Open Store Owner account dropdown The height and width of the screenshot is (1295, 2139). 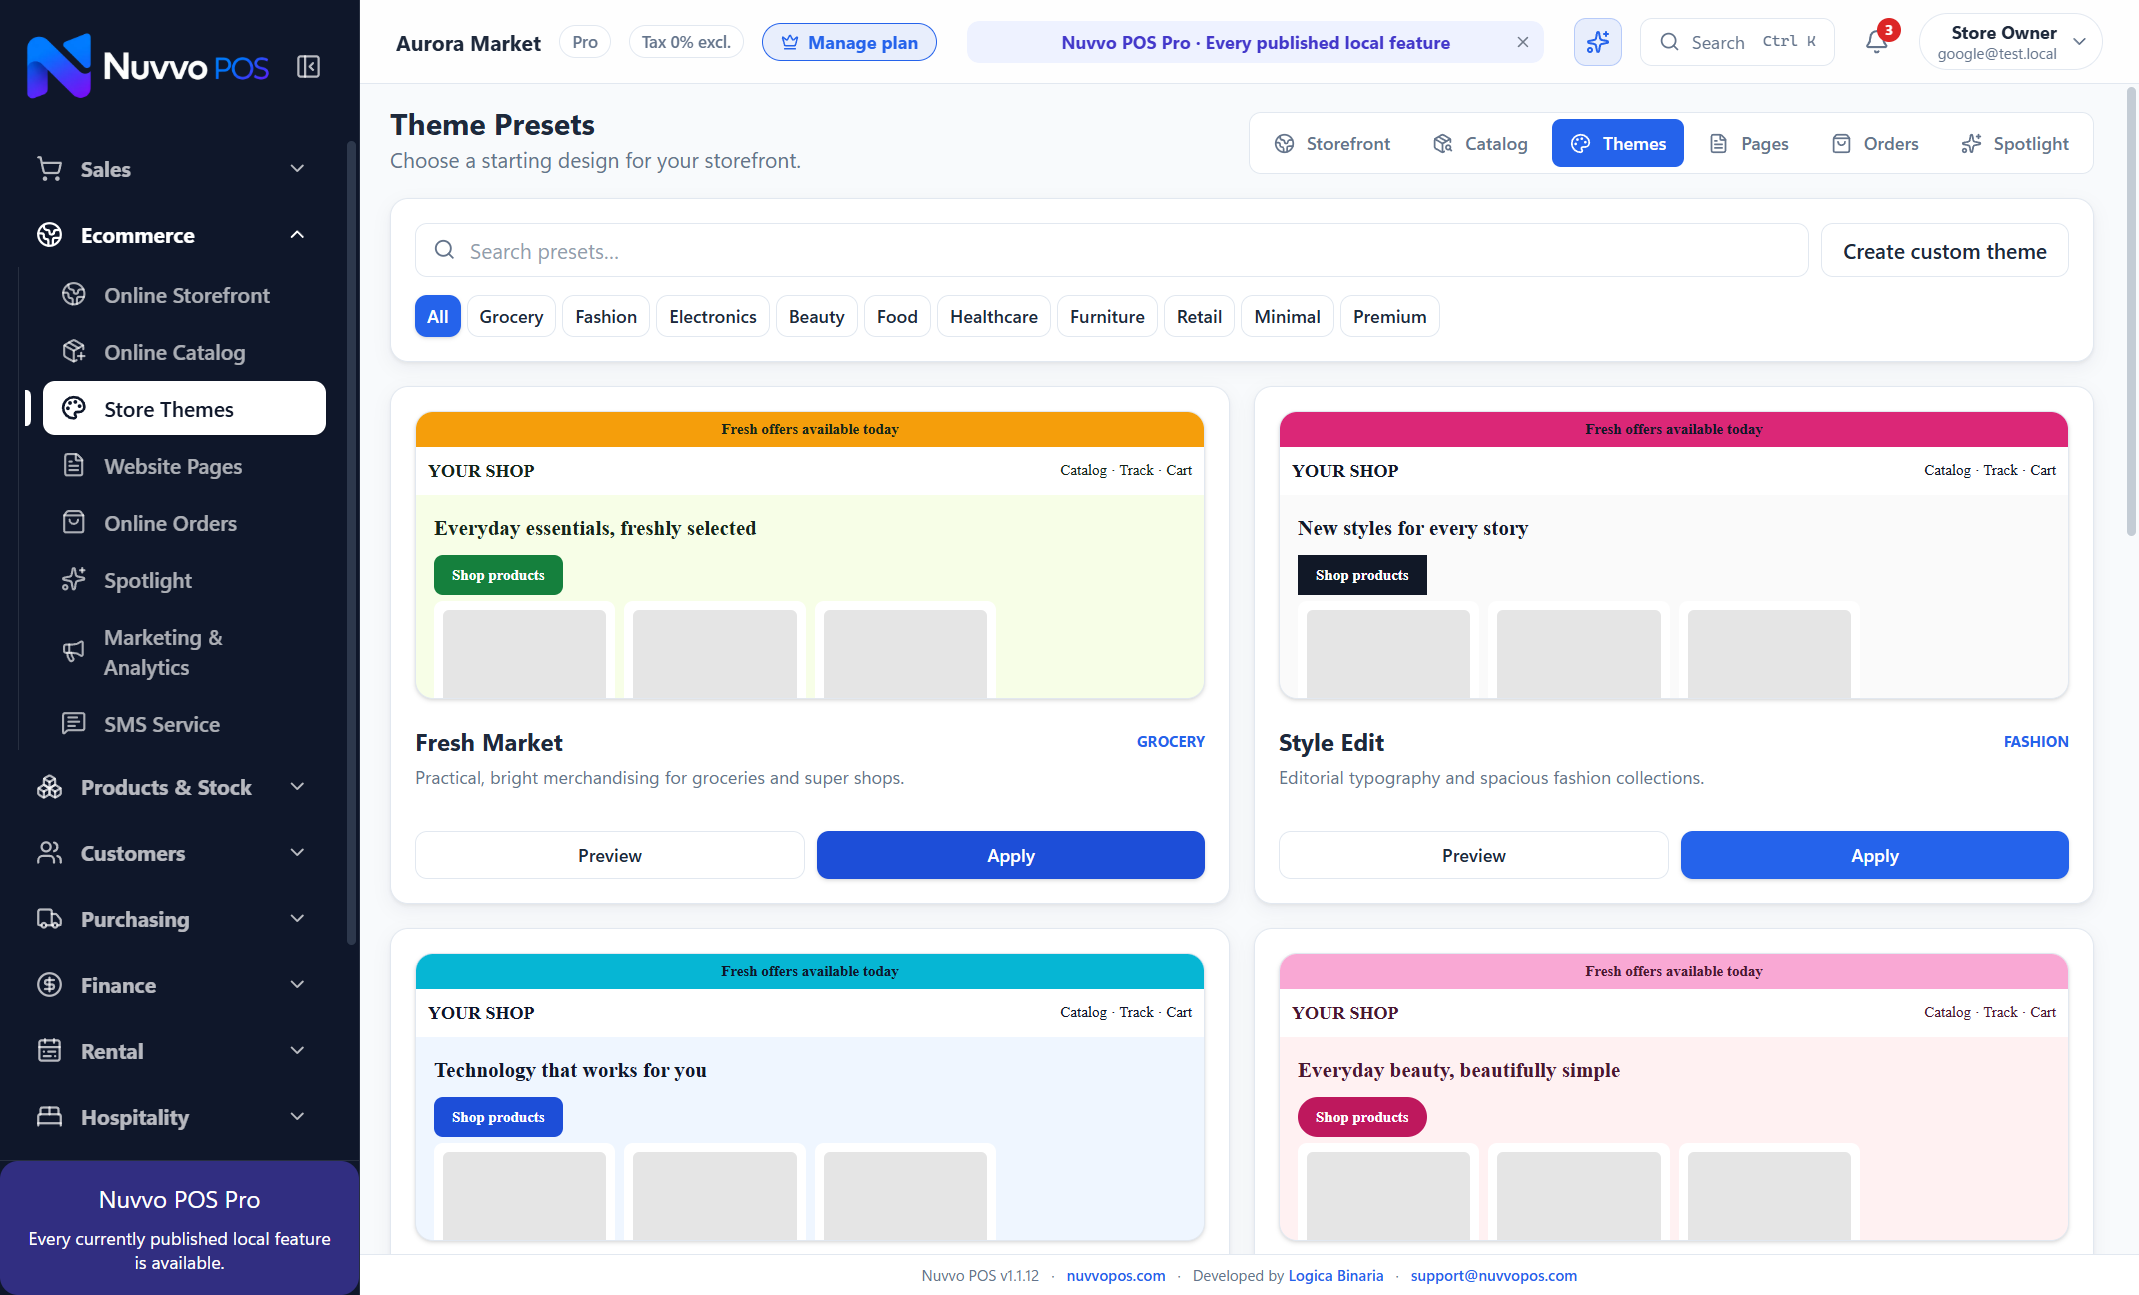pyautogui.click(x=2010, y=42)
